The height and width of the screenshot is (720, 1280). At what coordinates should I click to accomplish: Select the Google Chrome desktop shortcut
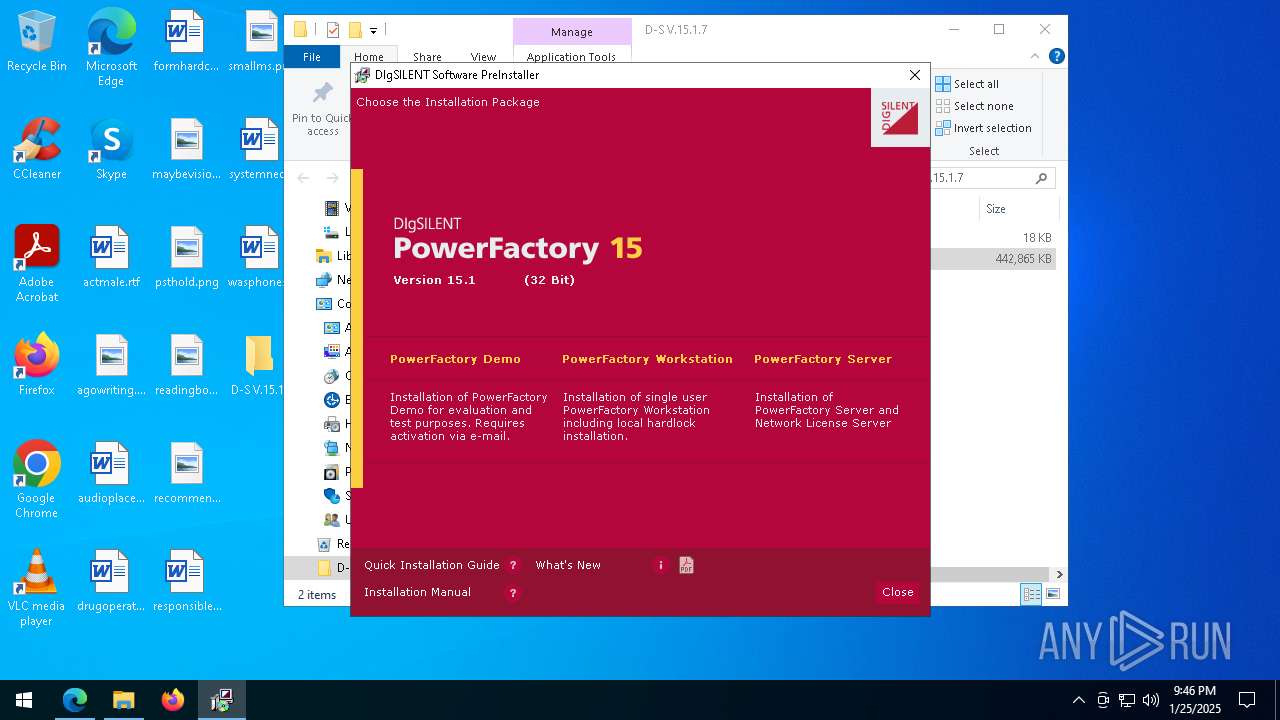[37, 480]
